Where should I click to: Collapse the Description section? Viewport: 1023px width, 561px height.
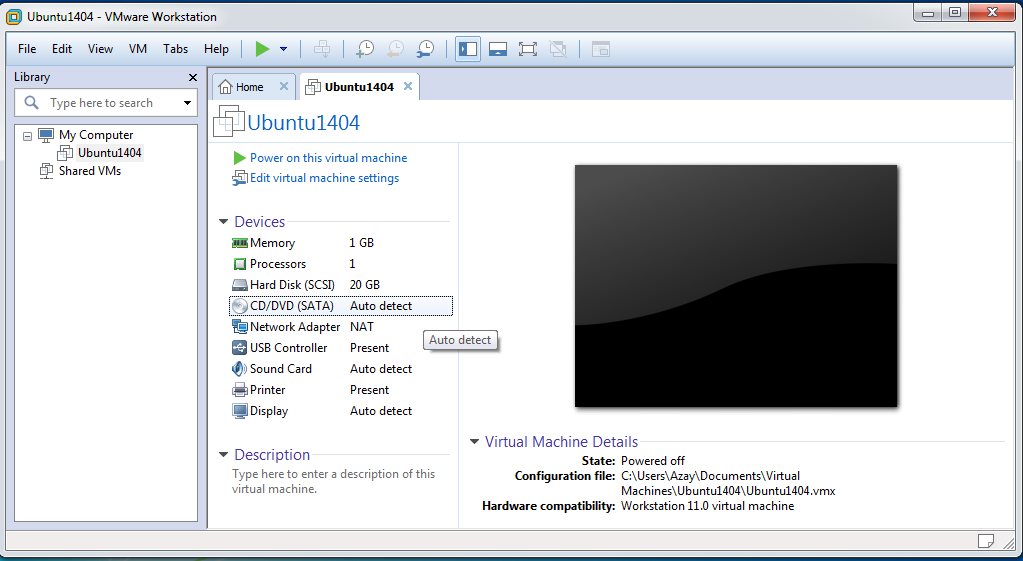pyautogui.click(x=224, y=455)
